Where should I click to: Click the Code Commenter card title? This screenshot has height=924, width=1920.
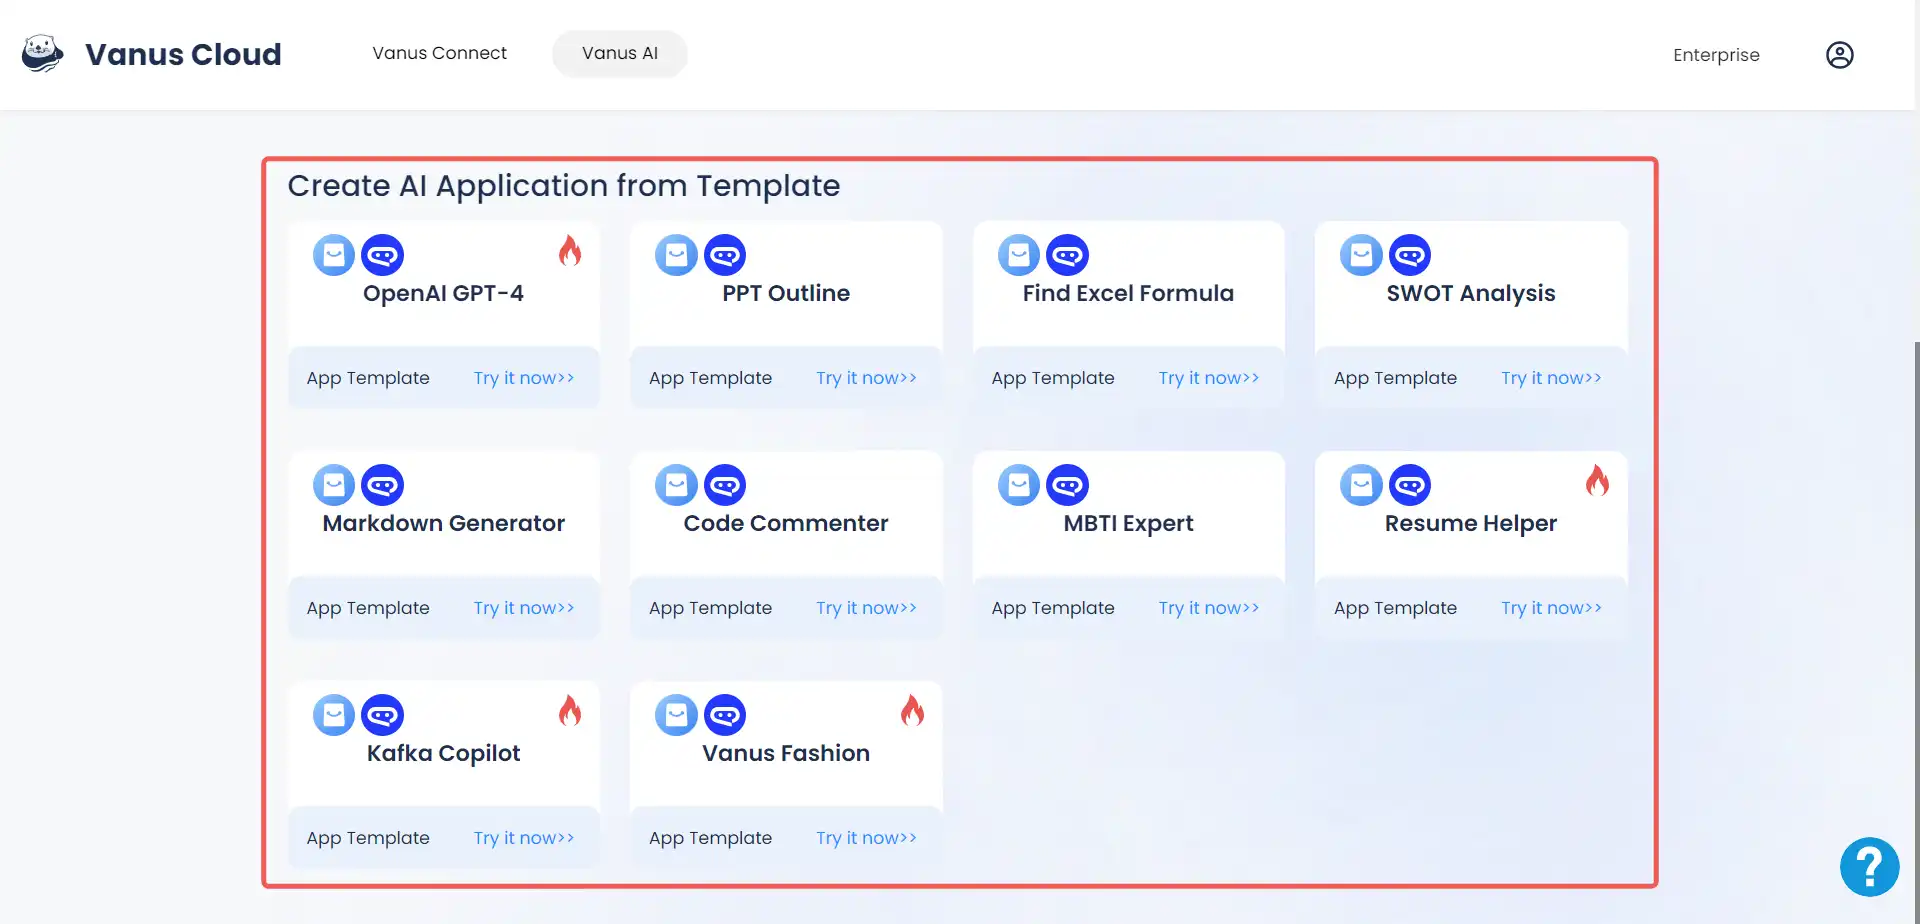pyautogui.click(x=786, y=523)
